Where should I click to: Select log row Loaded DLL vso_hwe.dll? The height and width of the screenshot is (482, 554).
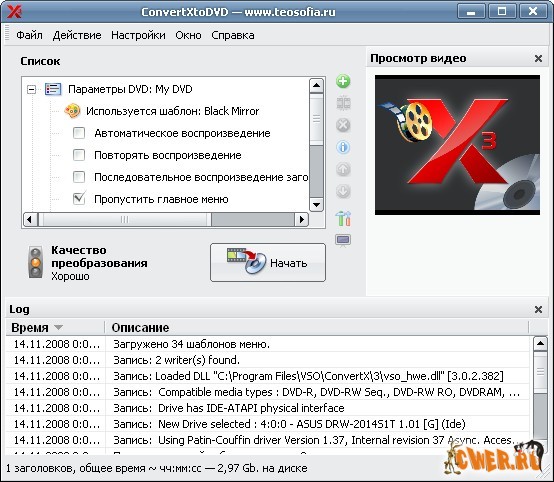267,376
